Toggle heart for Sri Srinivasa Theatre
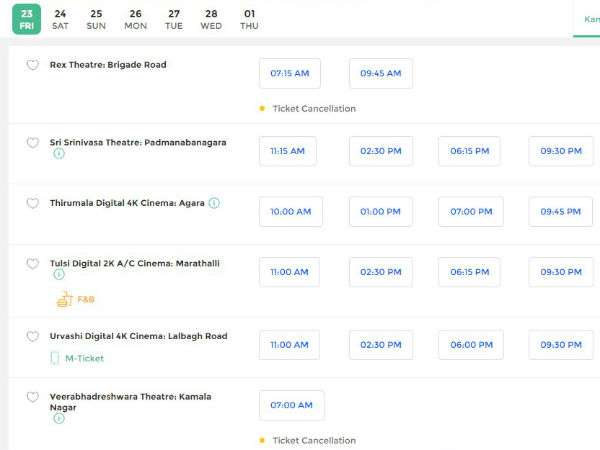Screen dimensions: 600x450 click(32, 143)
